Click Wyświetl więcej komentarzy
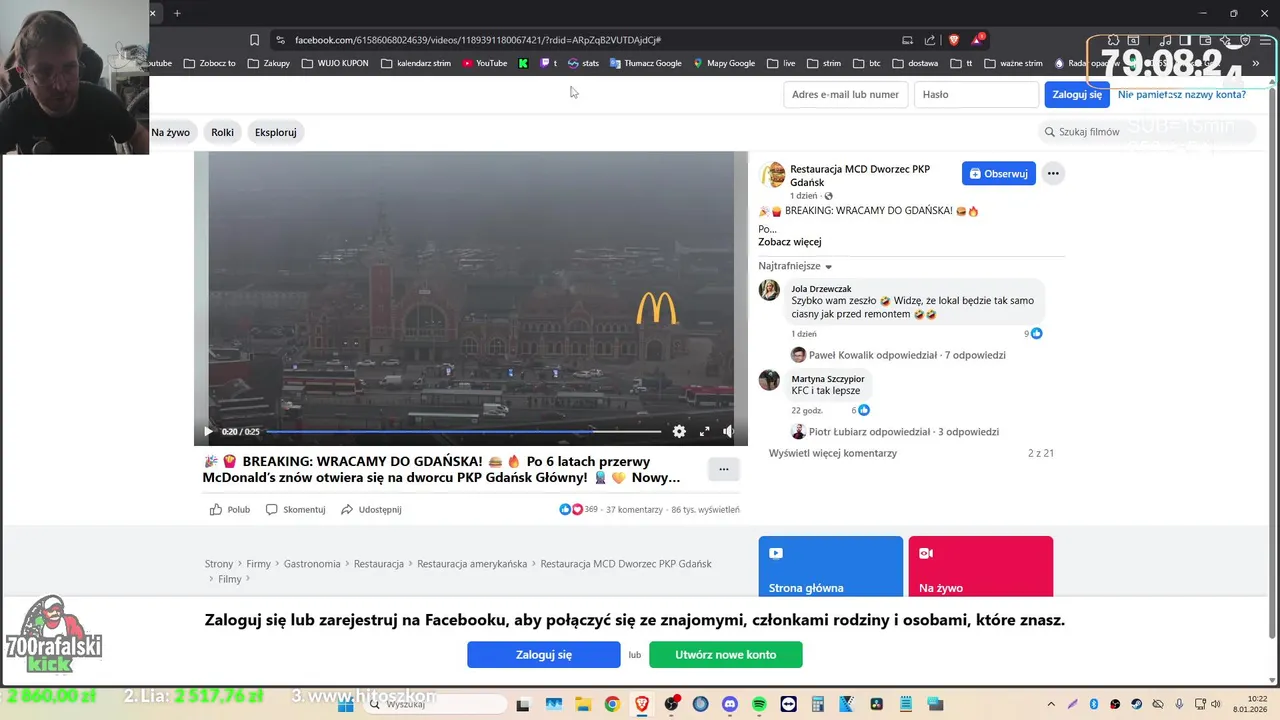Image resolution: width=1280 pixels, height=720 pixels. (x=833, y=453)
